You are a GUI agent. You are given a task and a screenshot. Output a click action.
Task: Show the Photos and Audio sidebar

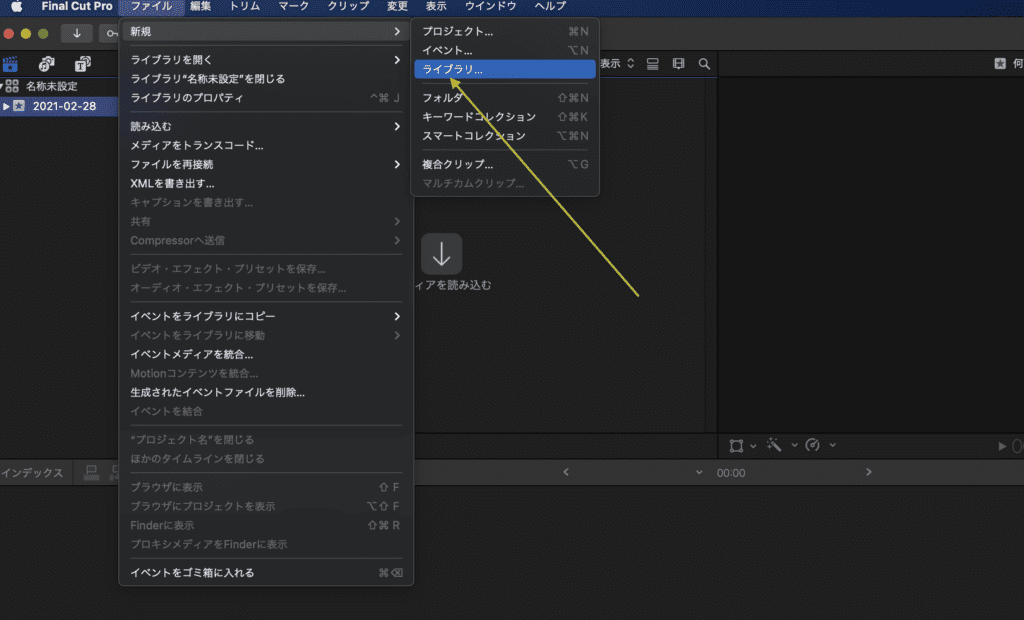(x=46, y=64)
